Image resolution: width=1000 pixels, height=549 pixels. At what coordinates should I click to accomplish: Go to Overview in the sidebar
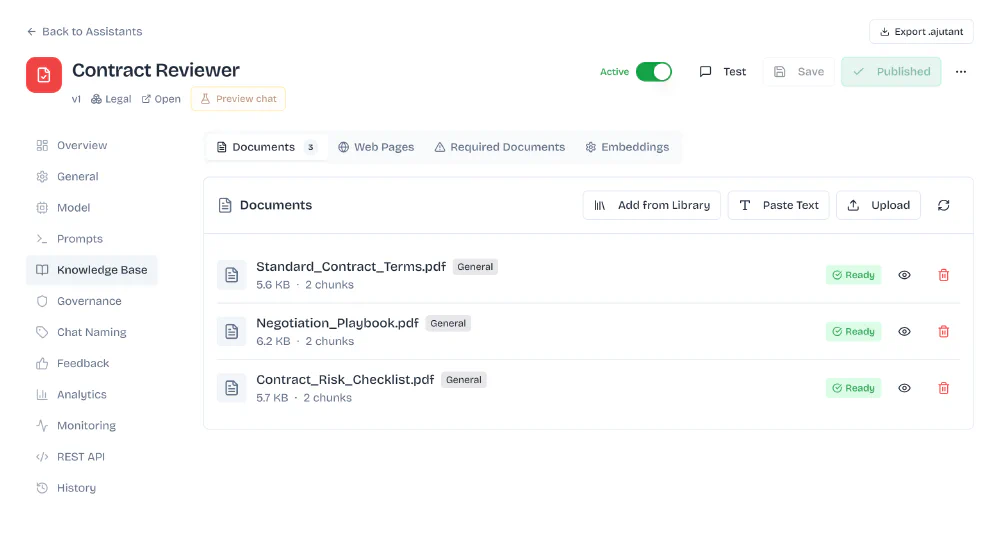pyautogui.click(x=92, y=145)
